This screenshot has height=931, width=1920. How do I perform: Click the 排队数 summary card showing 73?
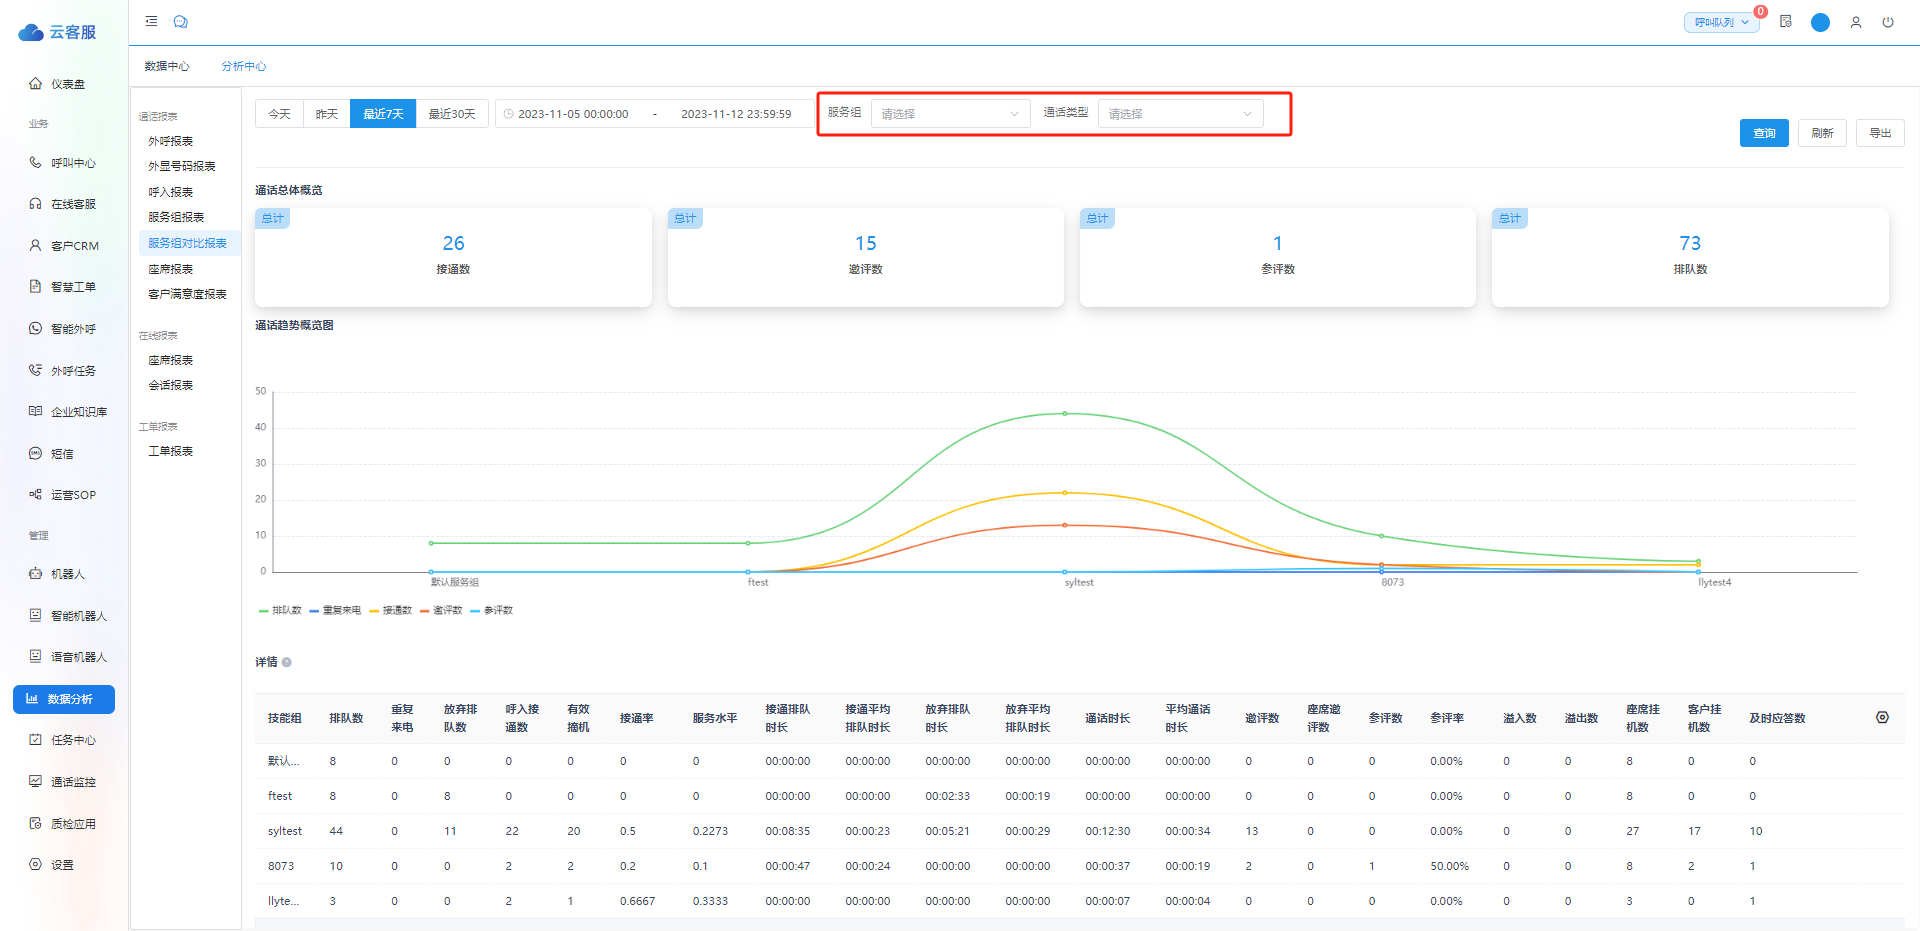[1690, 257]
